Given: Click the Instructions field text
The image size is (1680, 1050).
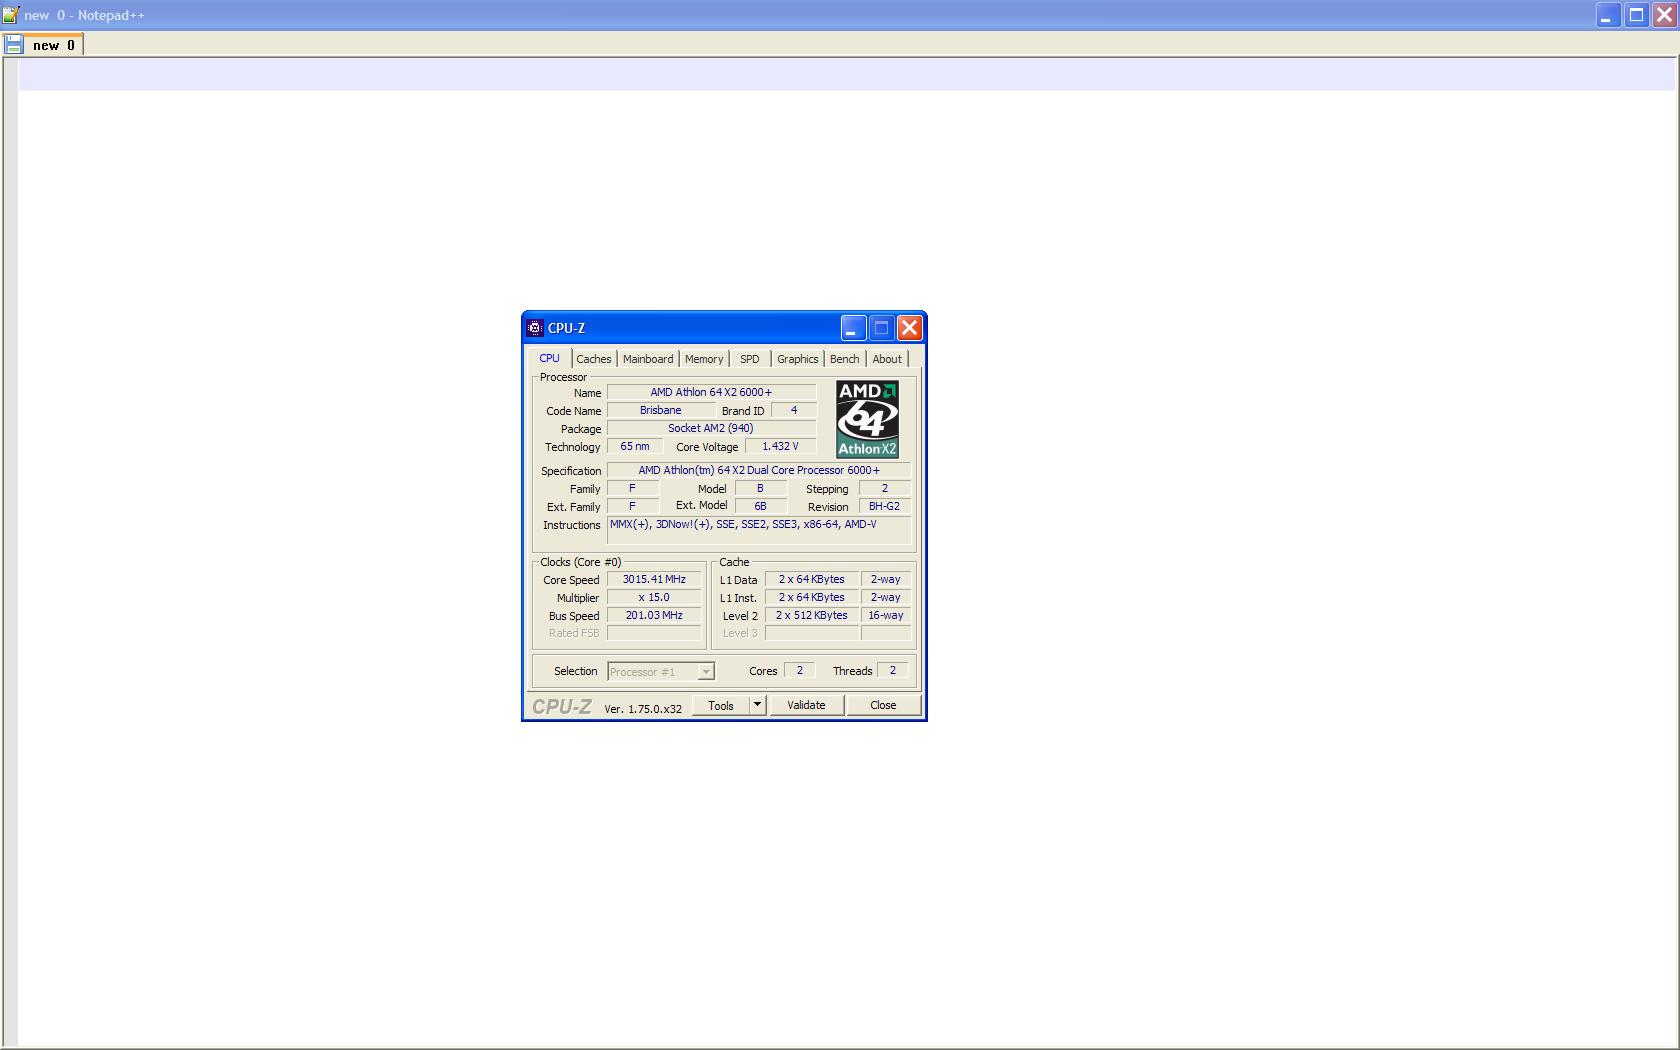Looking at the screenshot, I should tap(759, 530).
